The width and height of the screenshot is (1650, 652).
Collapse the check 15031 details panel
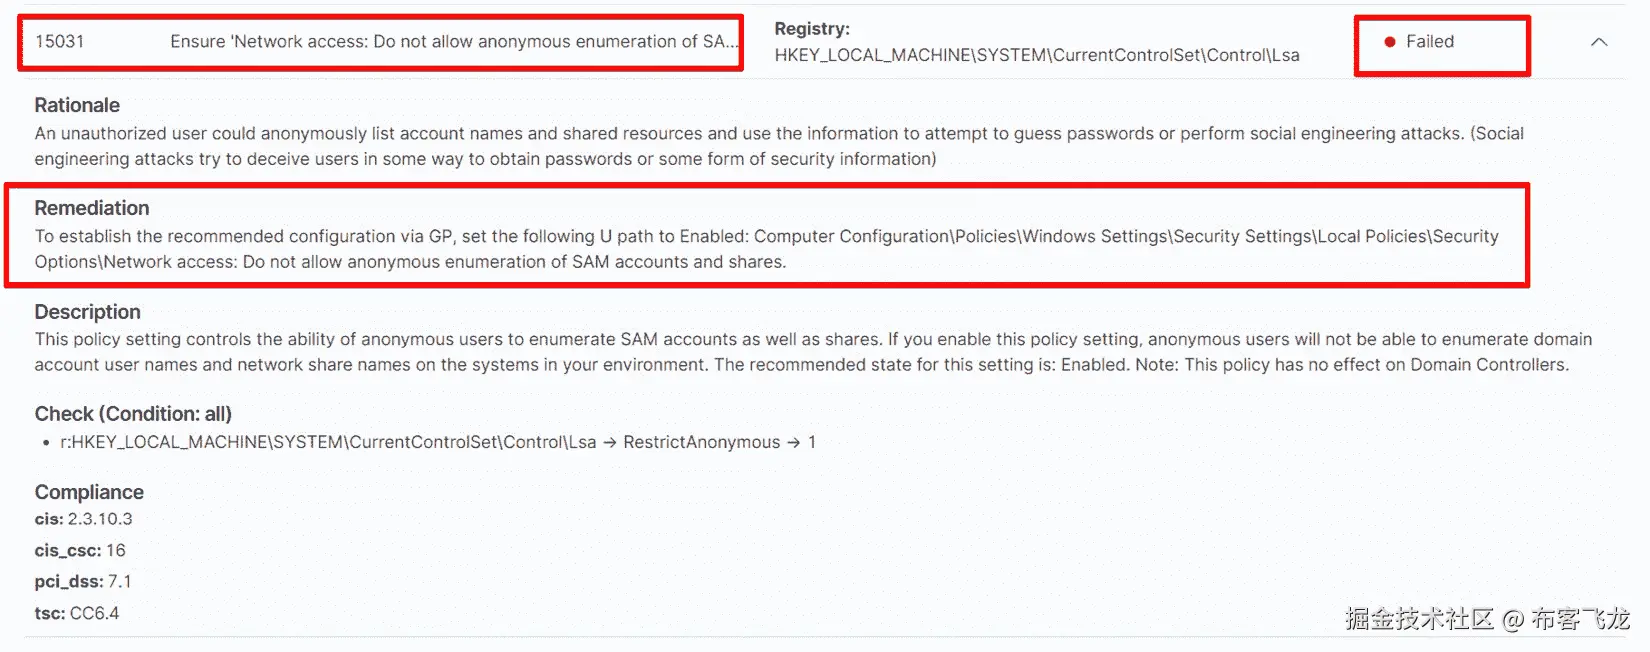(x=1600, y=42)
